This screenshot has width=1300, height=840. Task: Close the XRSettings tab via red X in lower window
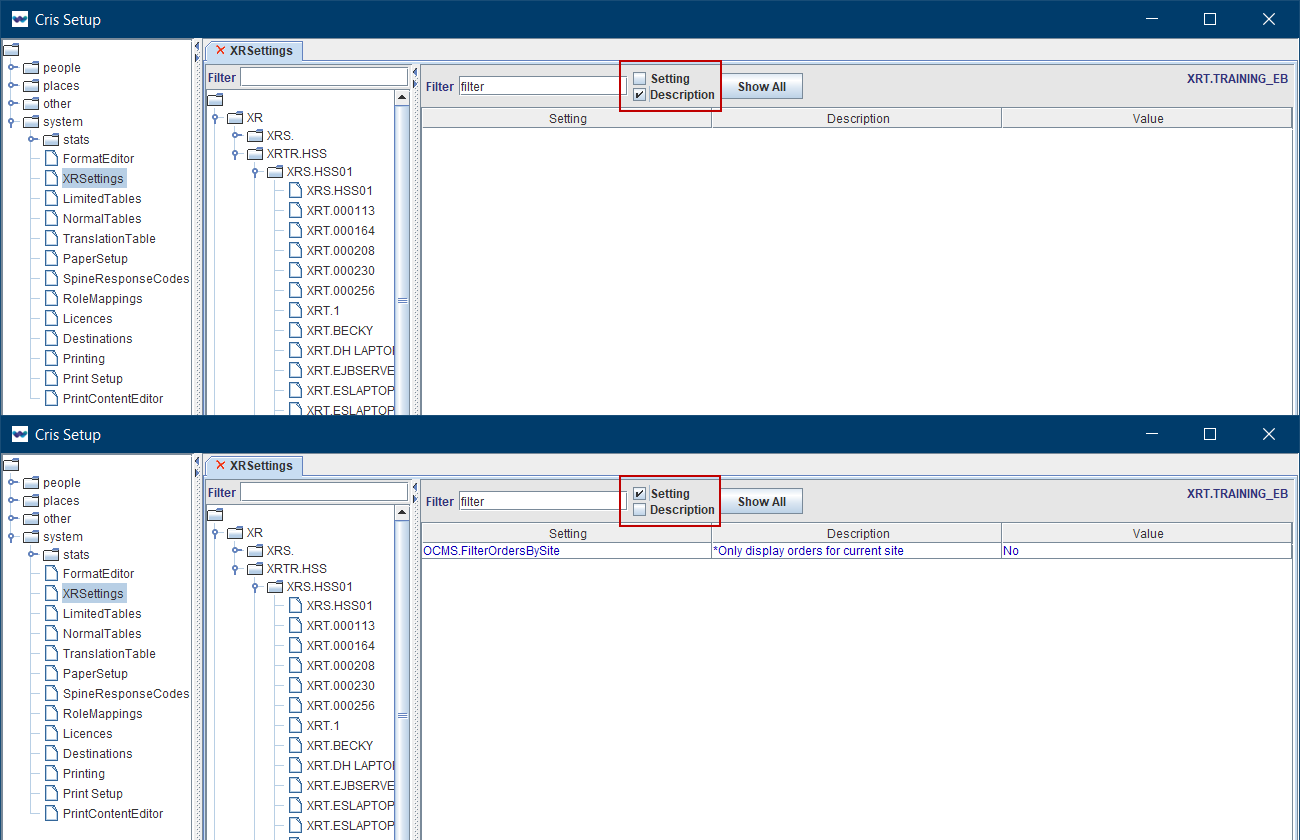tap(220, 465)
